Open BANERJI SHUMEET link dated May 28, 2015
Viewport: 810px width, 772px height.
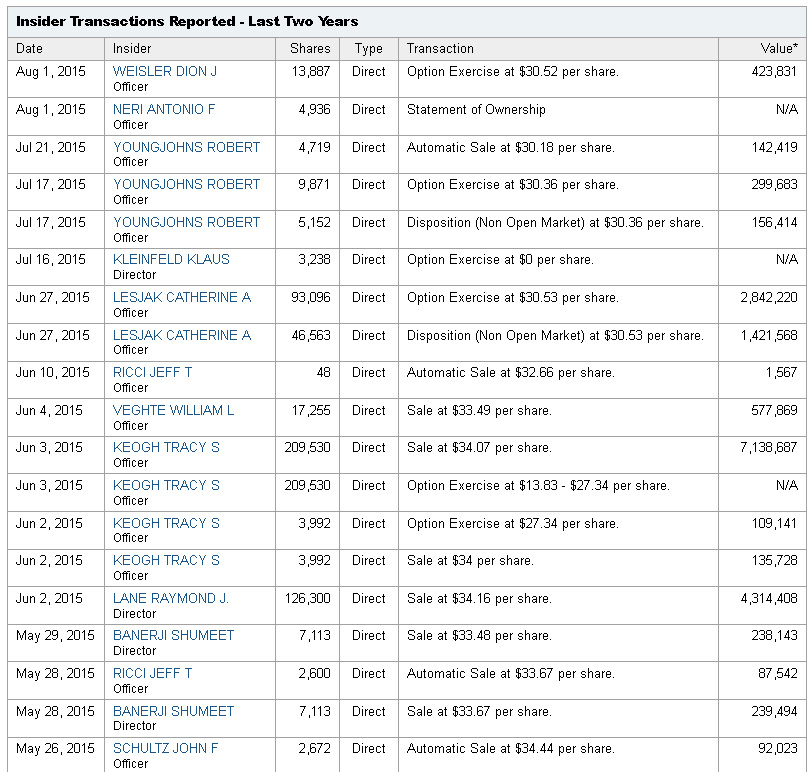[173, 712]
